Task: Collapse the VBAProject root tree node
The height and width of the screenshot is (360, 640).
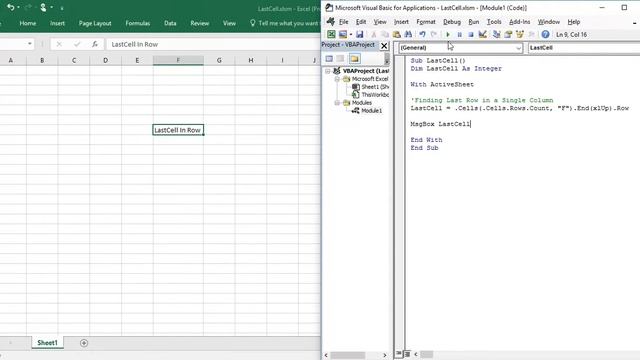Action: click(x=328, y=71)
